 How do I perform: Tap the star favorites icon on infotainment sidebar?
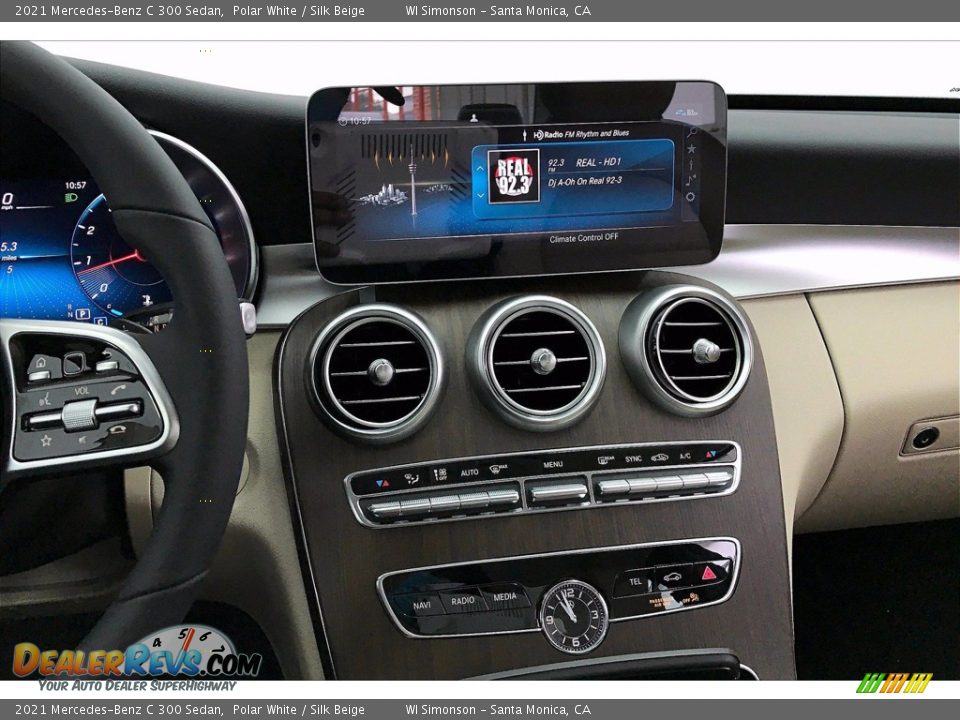[691, 148]
